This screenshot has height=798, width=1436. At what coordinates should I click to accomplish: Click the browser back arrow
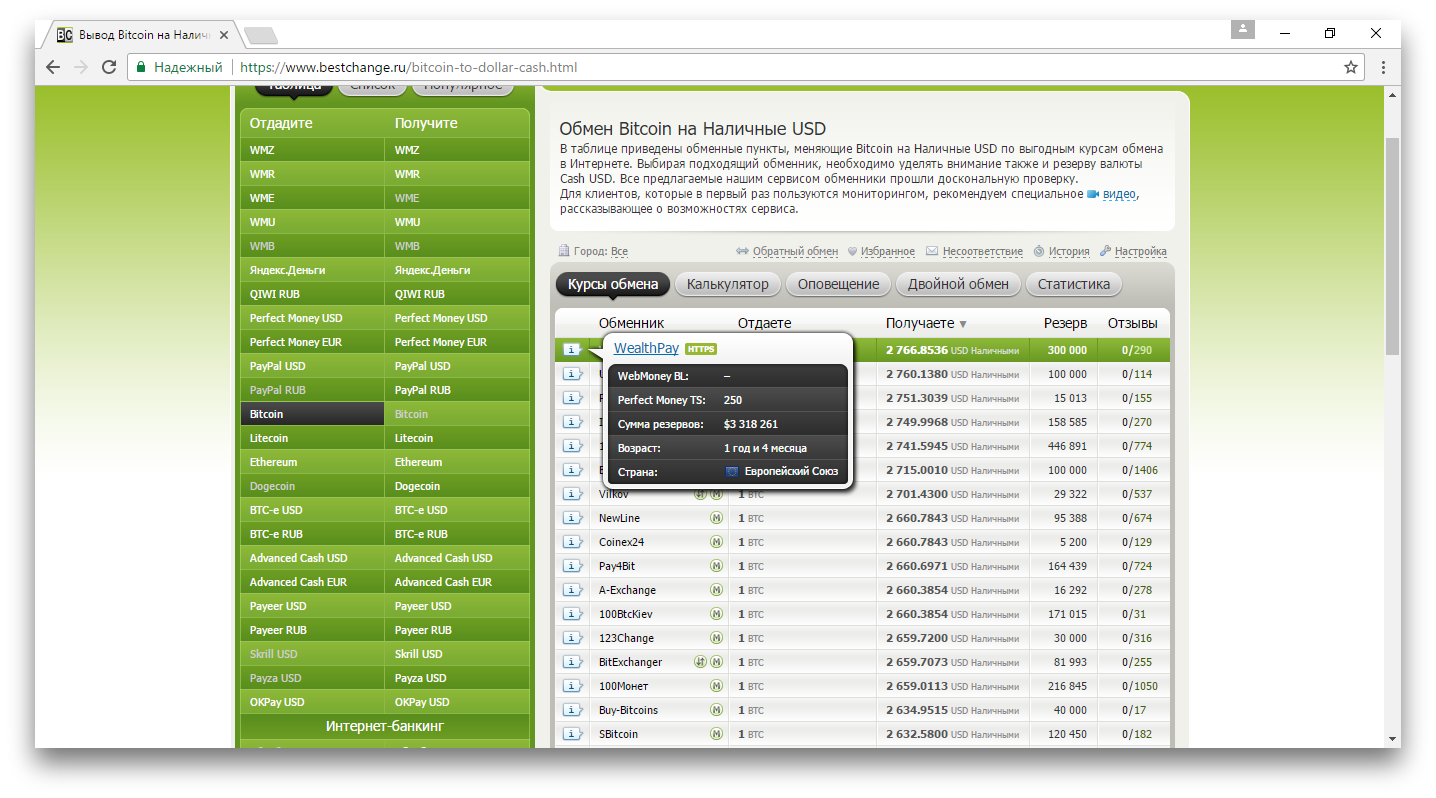pos(53,67)
